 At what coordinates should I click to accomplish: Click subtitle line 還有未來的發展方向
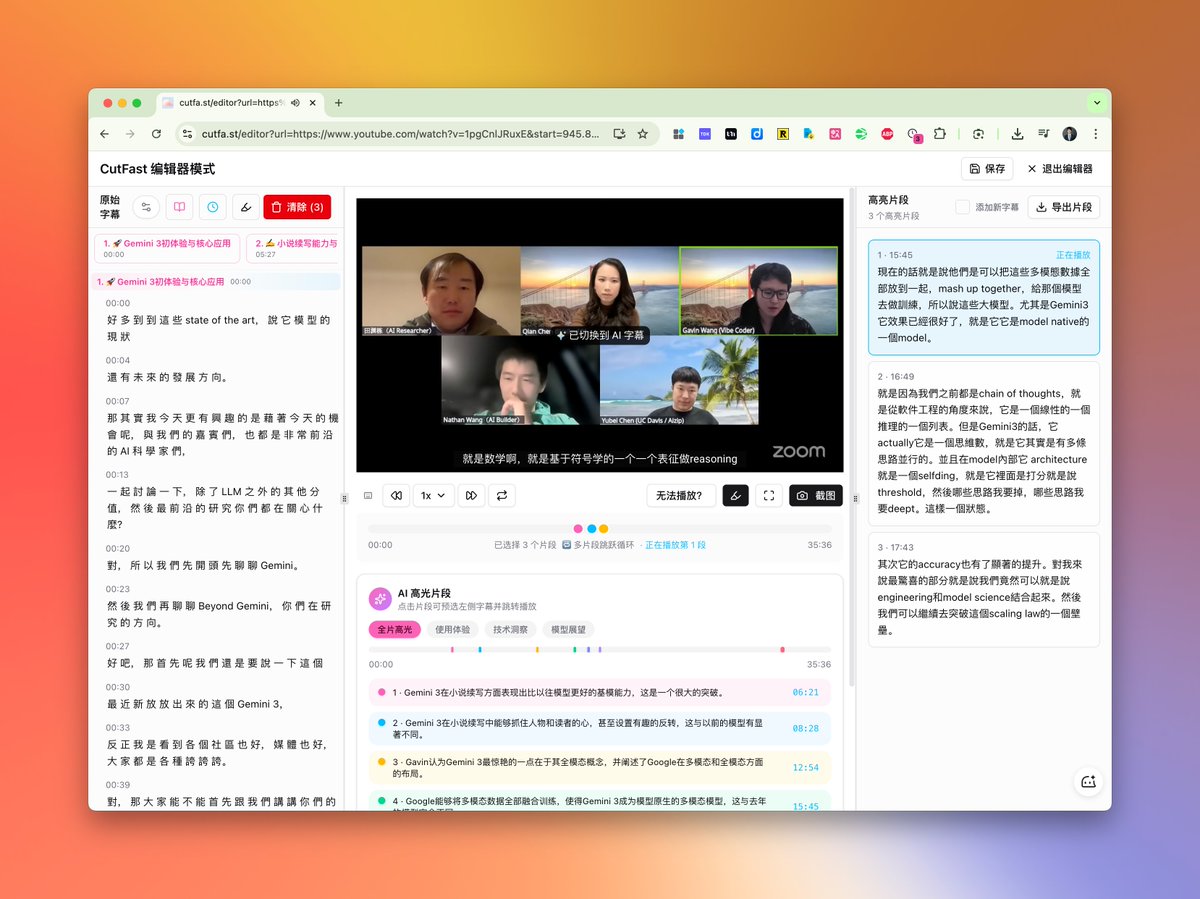coord(168,377)
